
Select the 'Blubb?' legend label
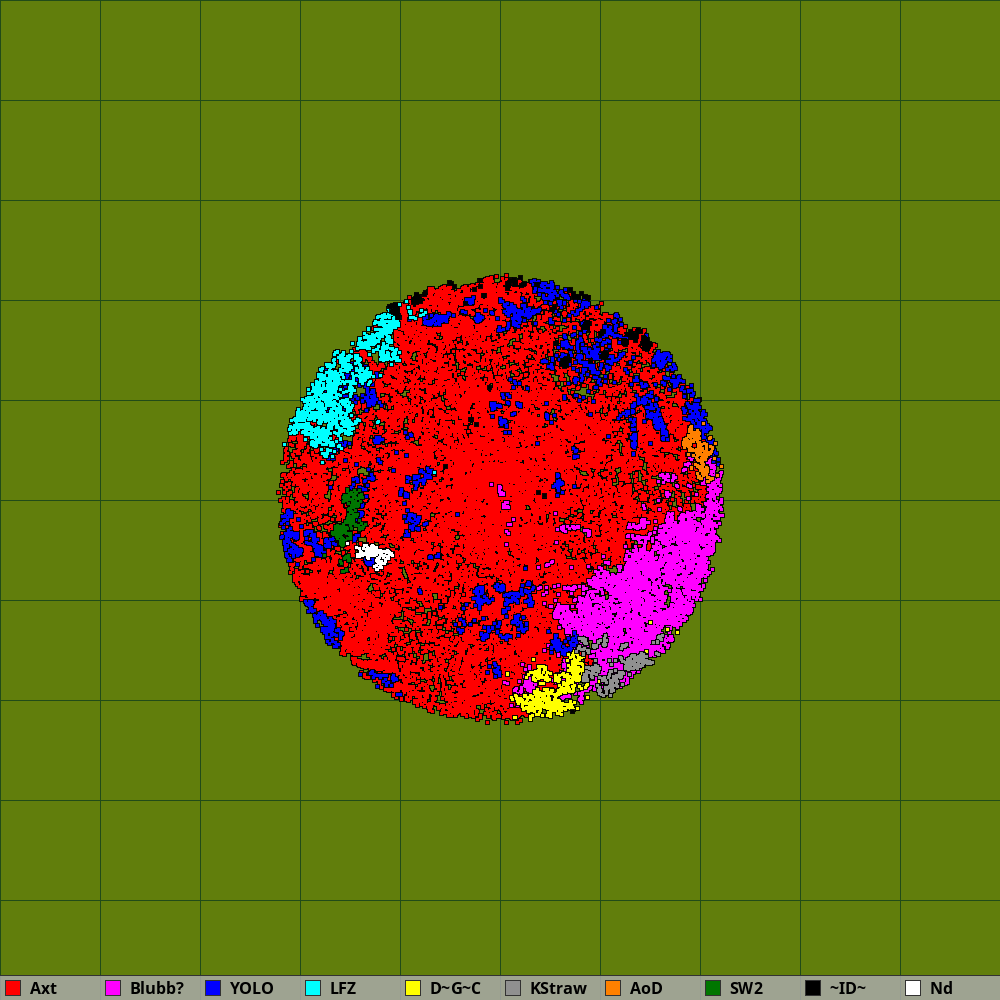coord(157,988)
